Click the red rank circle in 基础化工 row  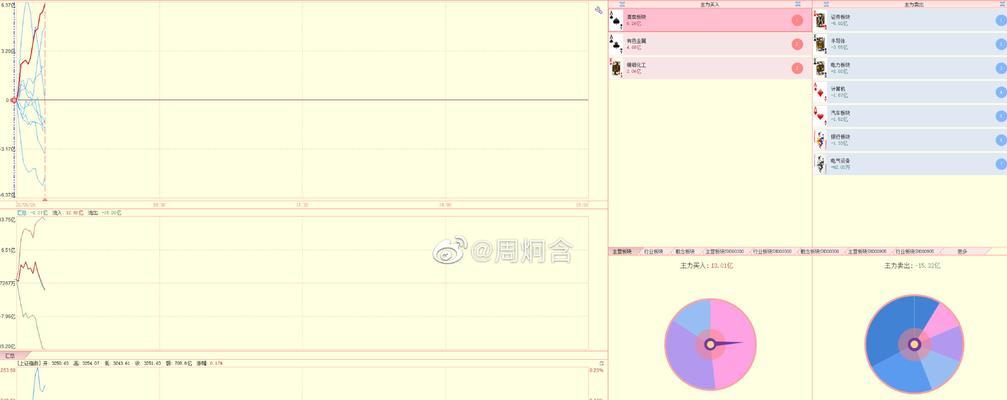[798, 68]
